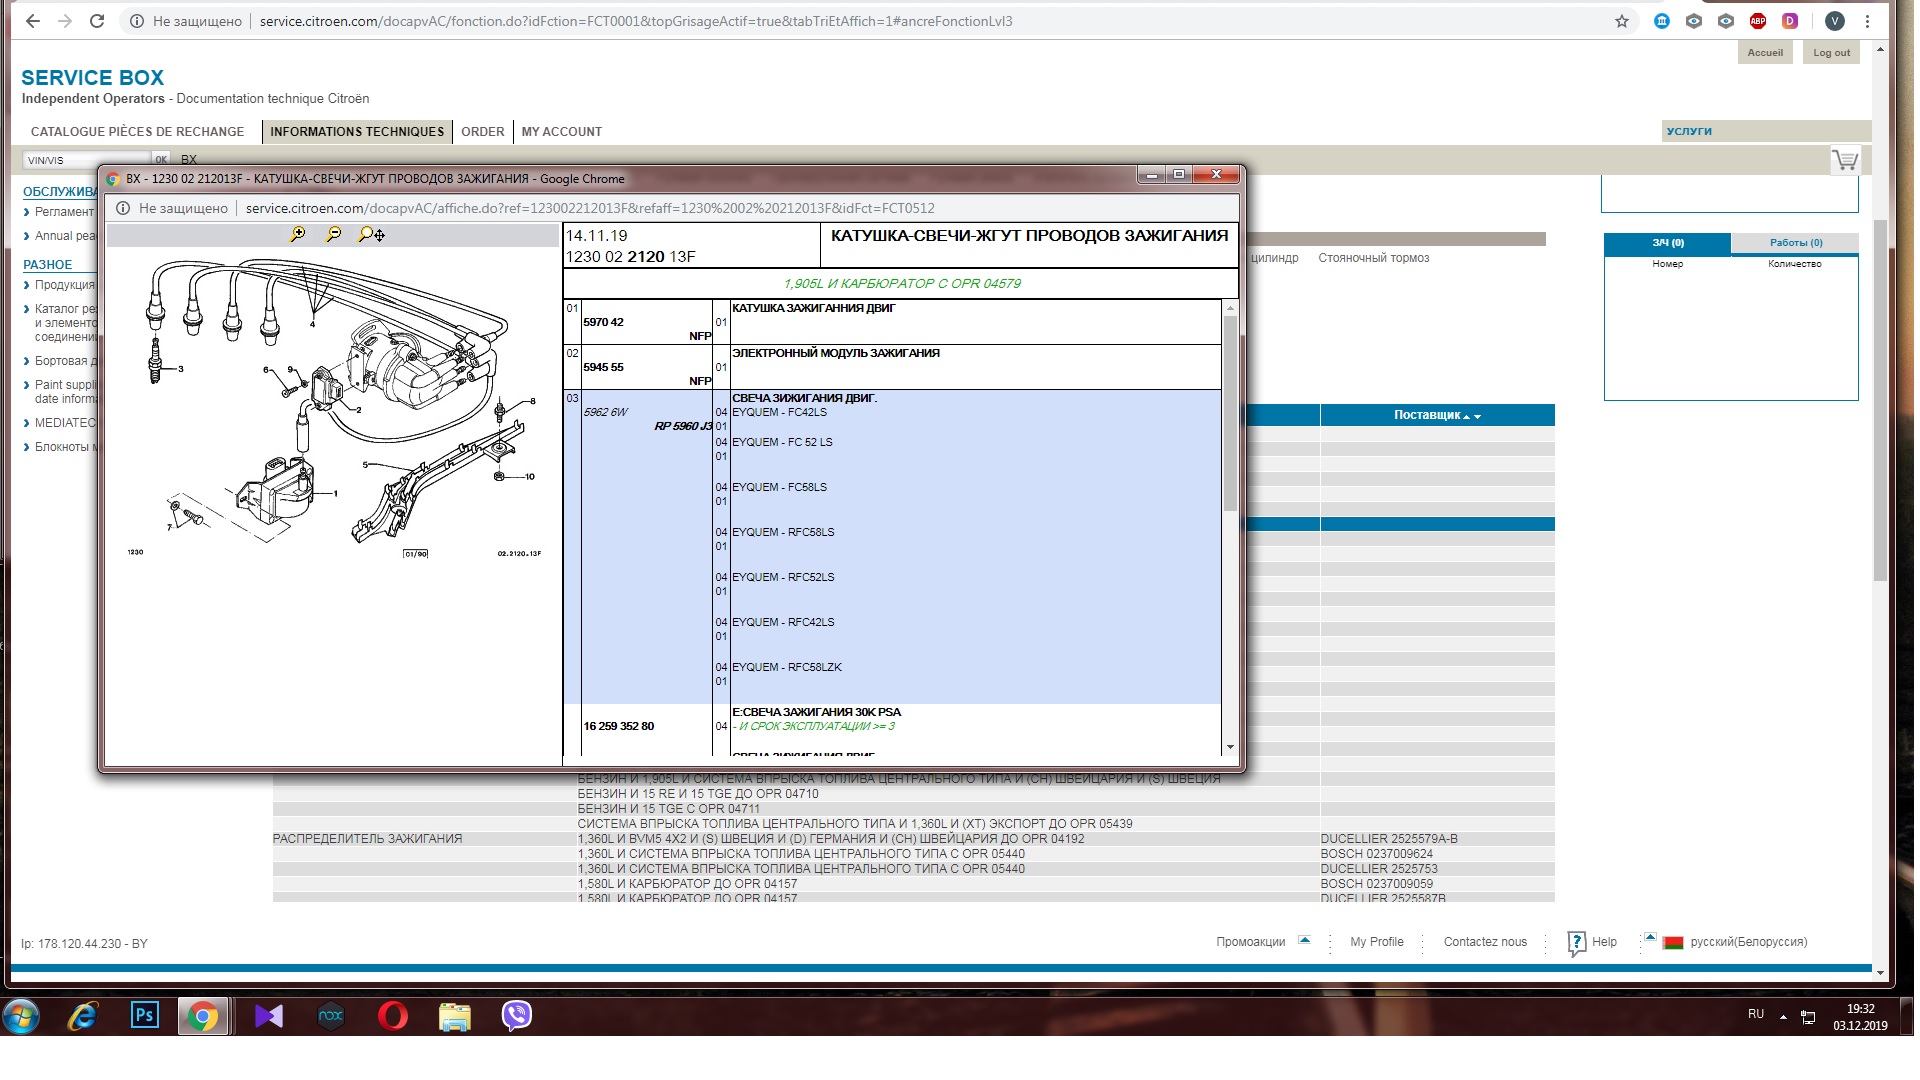
Task: Bookmark this page with the star icon
Action: click(1621, 21)
